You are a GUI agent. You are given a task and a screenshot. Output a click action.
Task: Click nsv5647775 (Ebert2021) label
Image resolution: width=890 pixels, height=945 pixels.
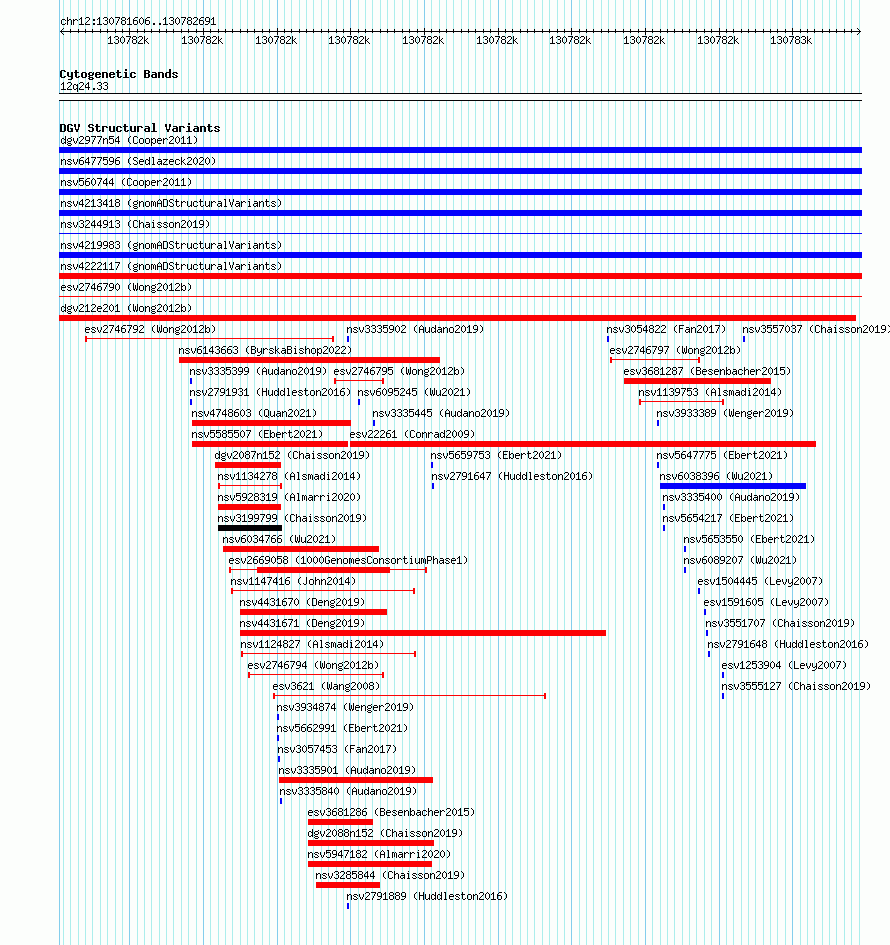pyautogui.click(x=722, y=456)
